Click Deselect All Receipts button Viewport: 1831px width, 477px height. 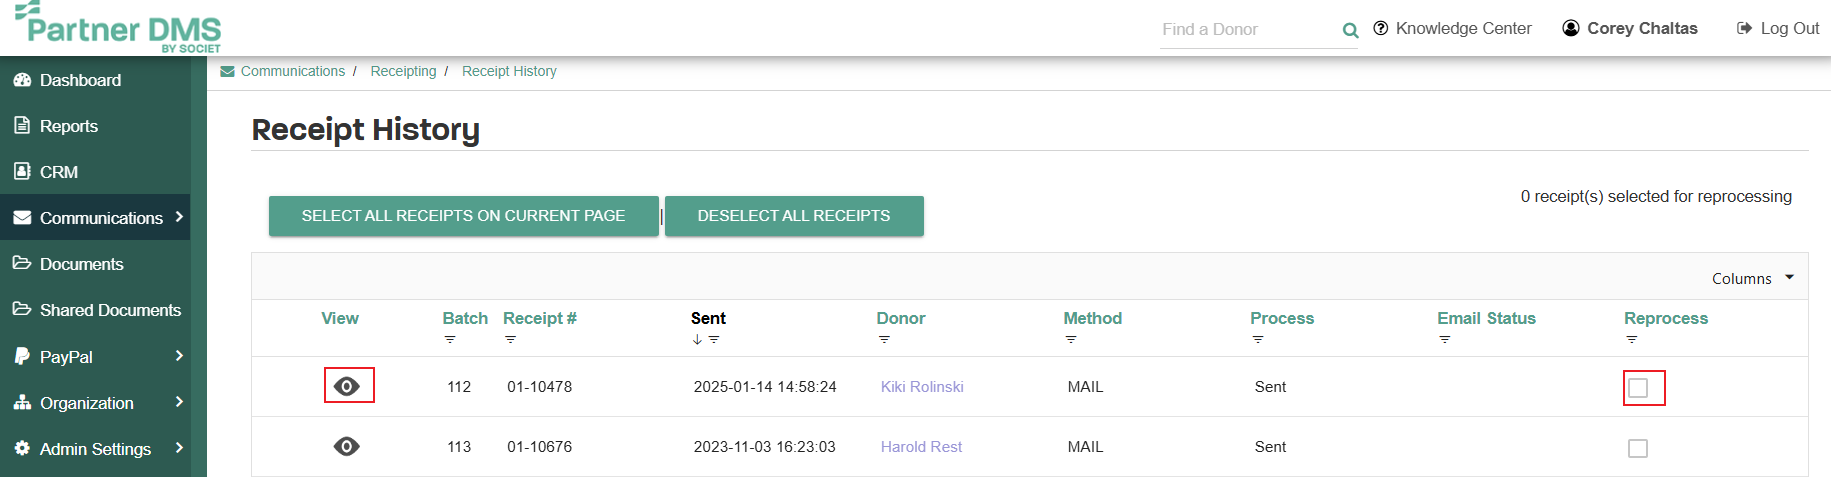point(794,216)
